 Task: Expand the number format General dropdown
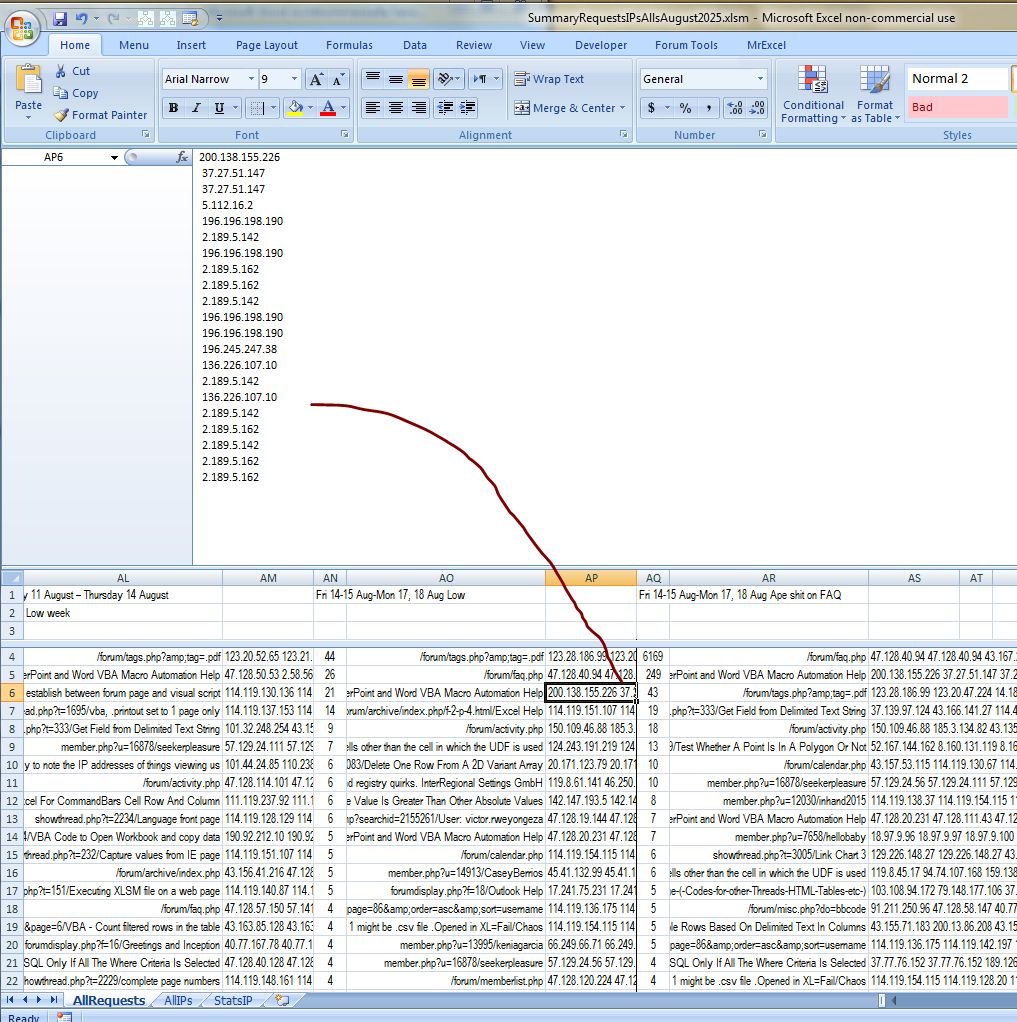(x=760, y=79)
